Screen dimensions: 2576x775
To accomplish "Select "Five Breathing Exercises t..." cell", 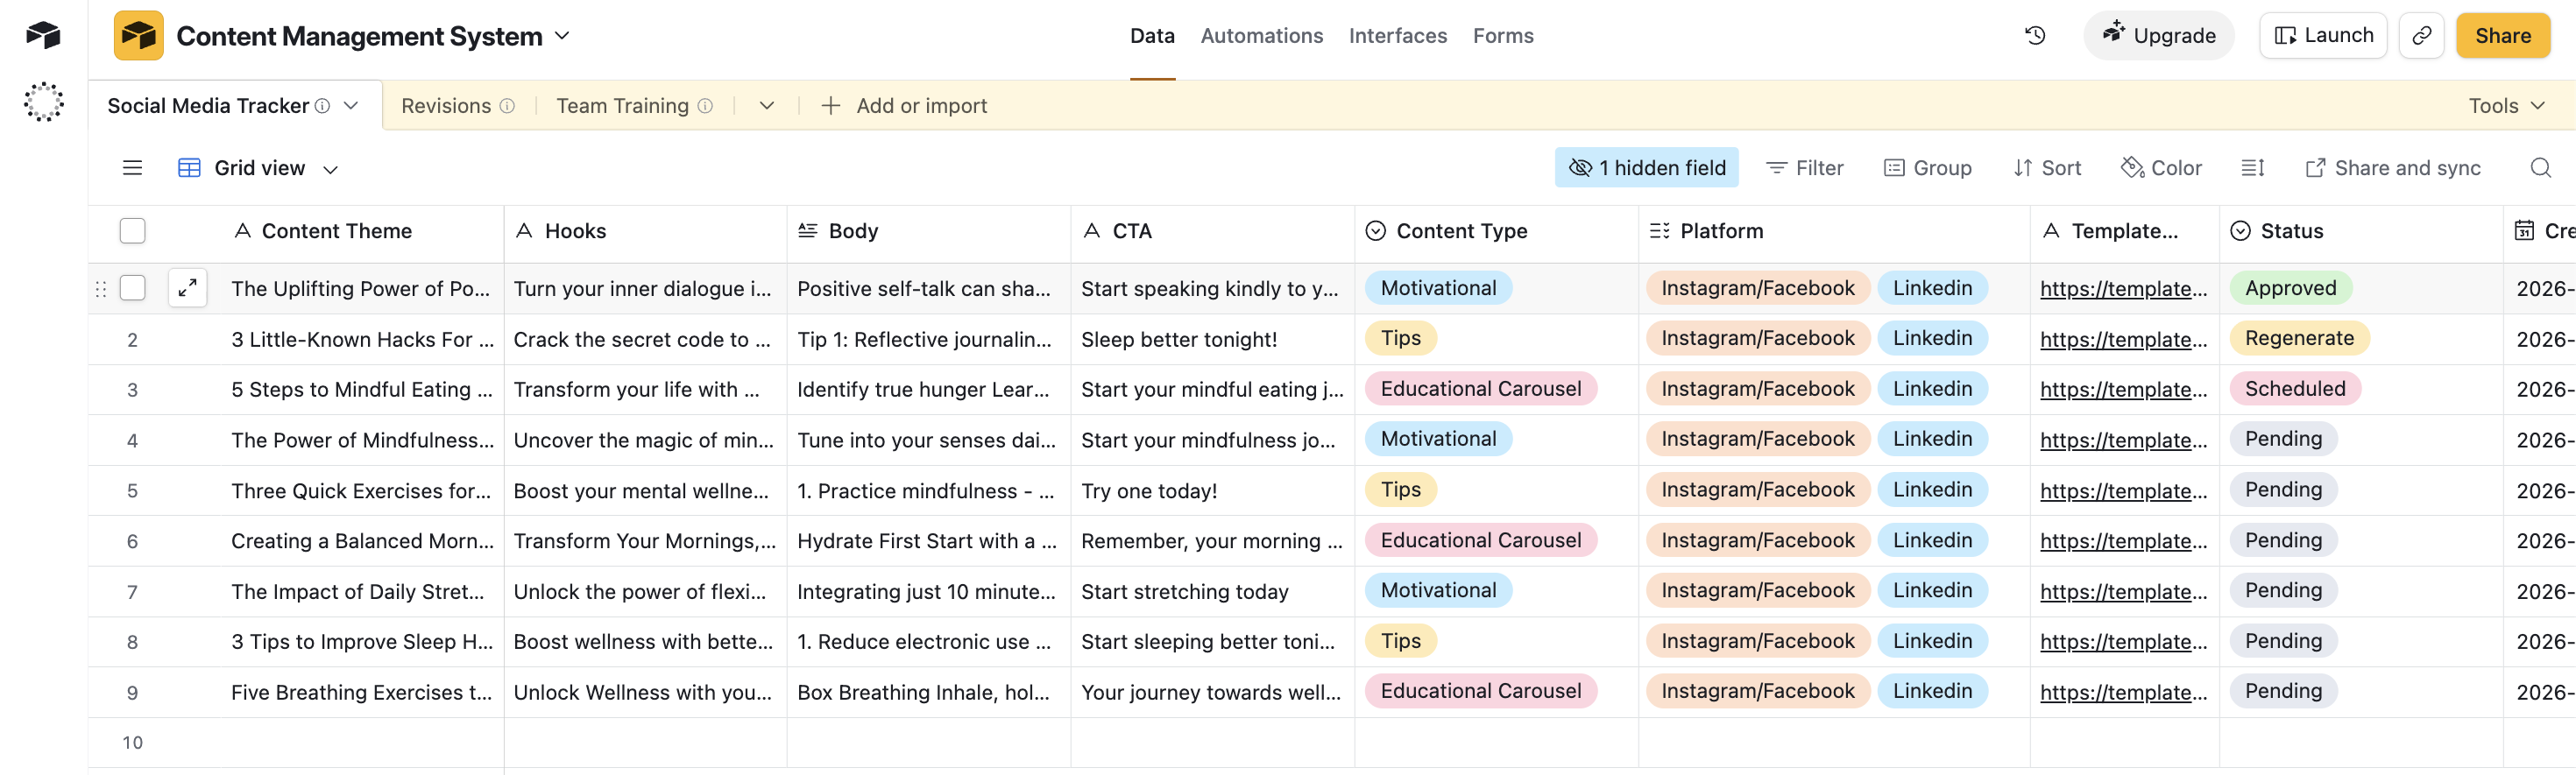I will click(x=362, y=693).
